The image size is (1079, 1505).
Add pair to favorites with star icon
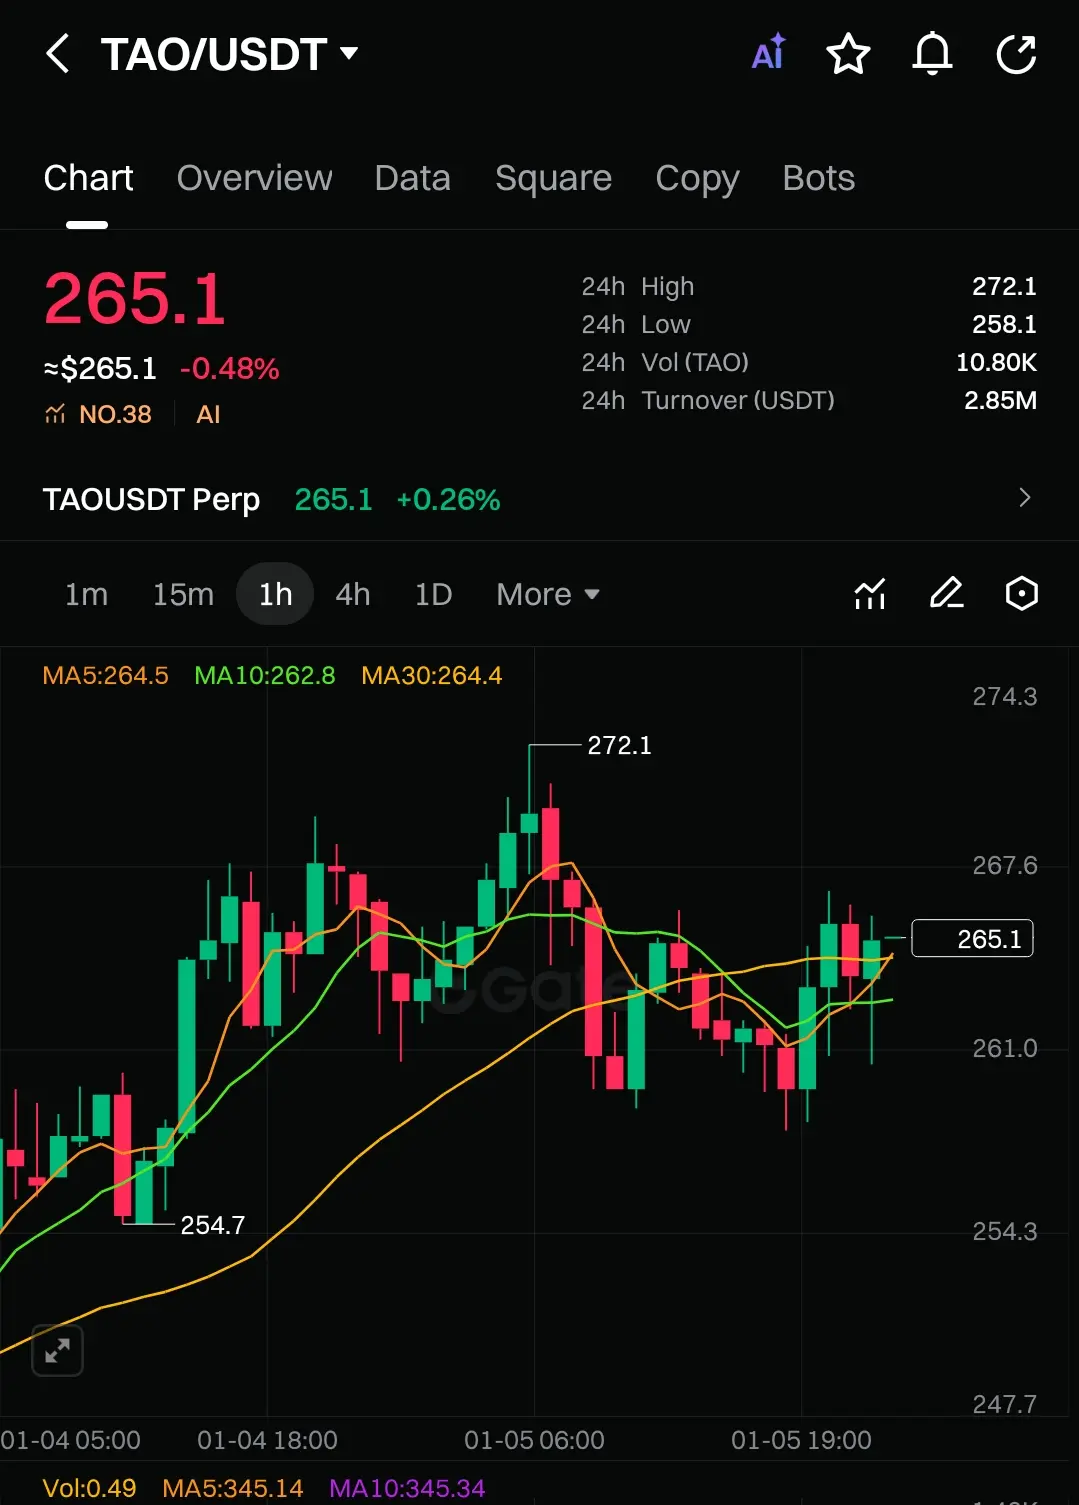pos(848,54)
